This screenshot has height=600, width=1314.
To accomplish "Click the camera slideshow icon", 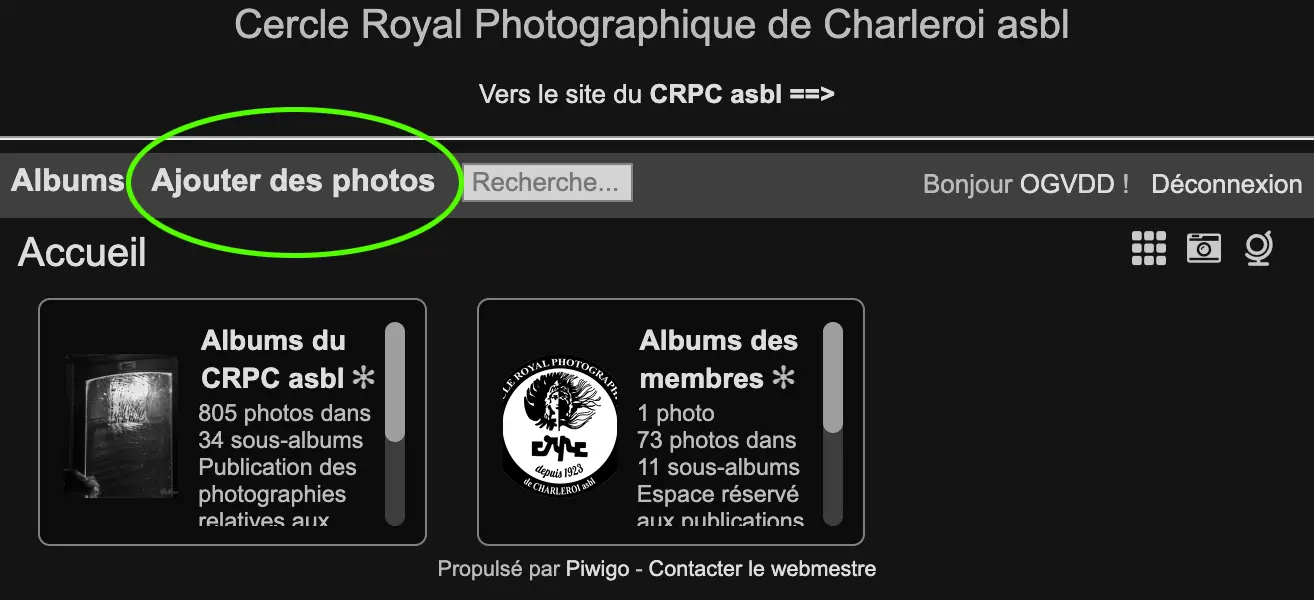I will [x=1204, y=248].
